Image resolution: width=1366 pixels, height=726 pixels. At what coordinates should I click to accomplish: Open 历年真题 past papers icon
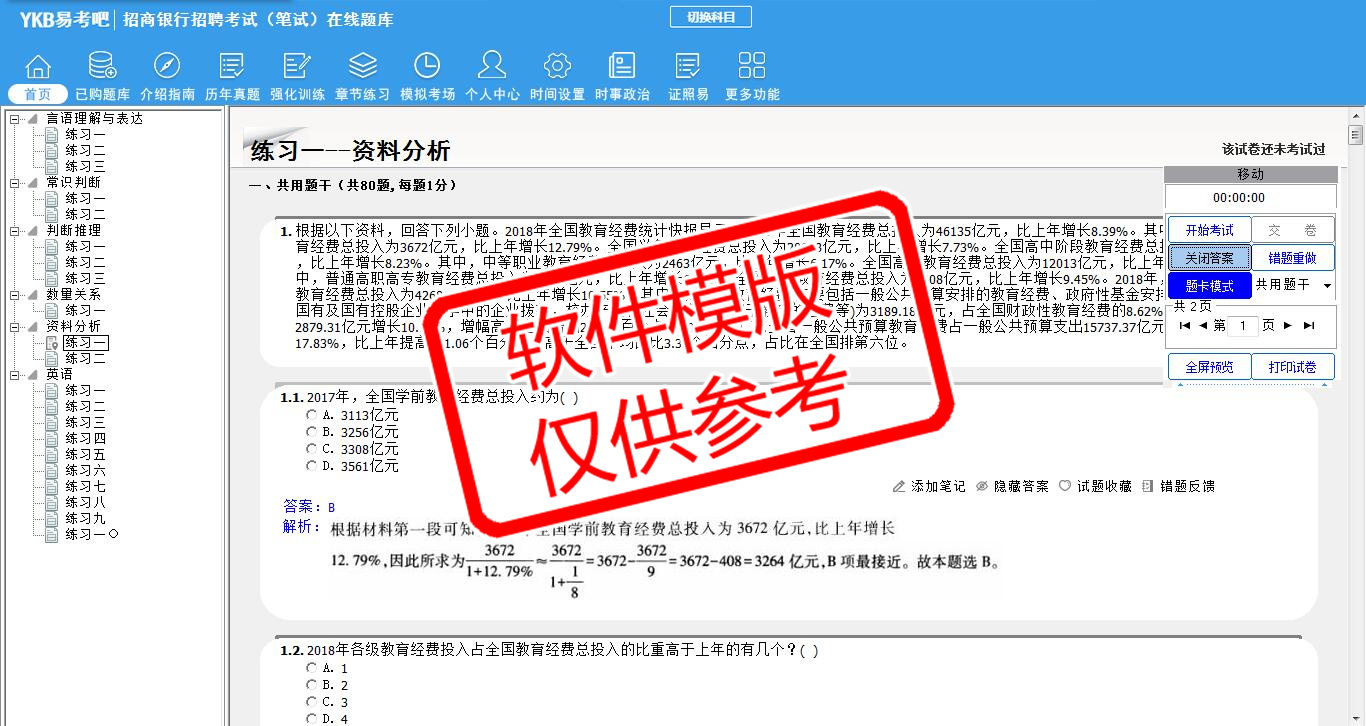(232, 67)
